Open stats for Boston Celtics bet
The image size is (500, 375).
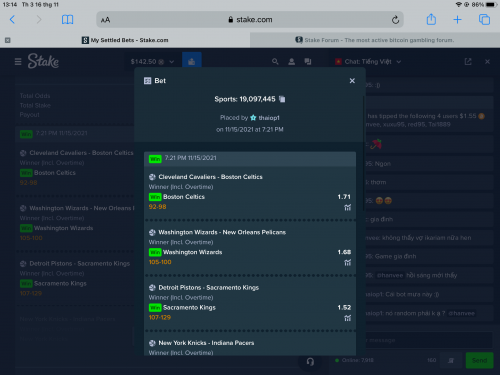tap(347, 208)
